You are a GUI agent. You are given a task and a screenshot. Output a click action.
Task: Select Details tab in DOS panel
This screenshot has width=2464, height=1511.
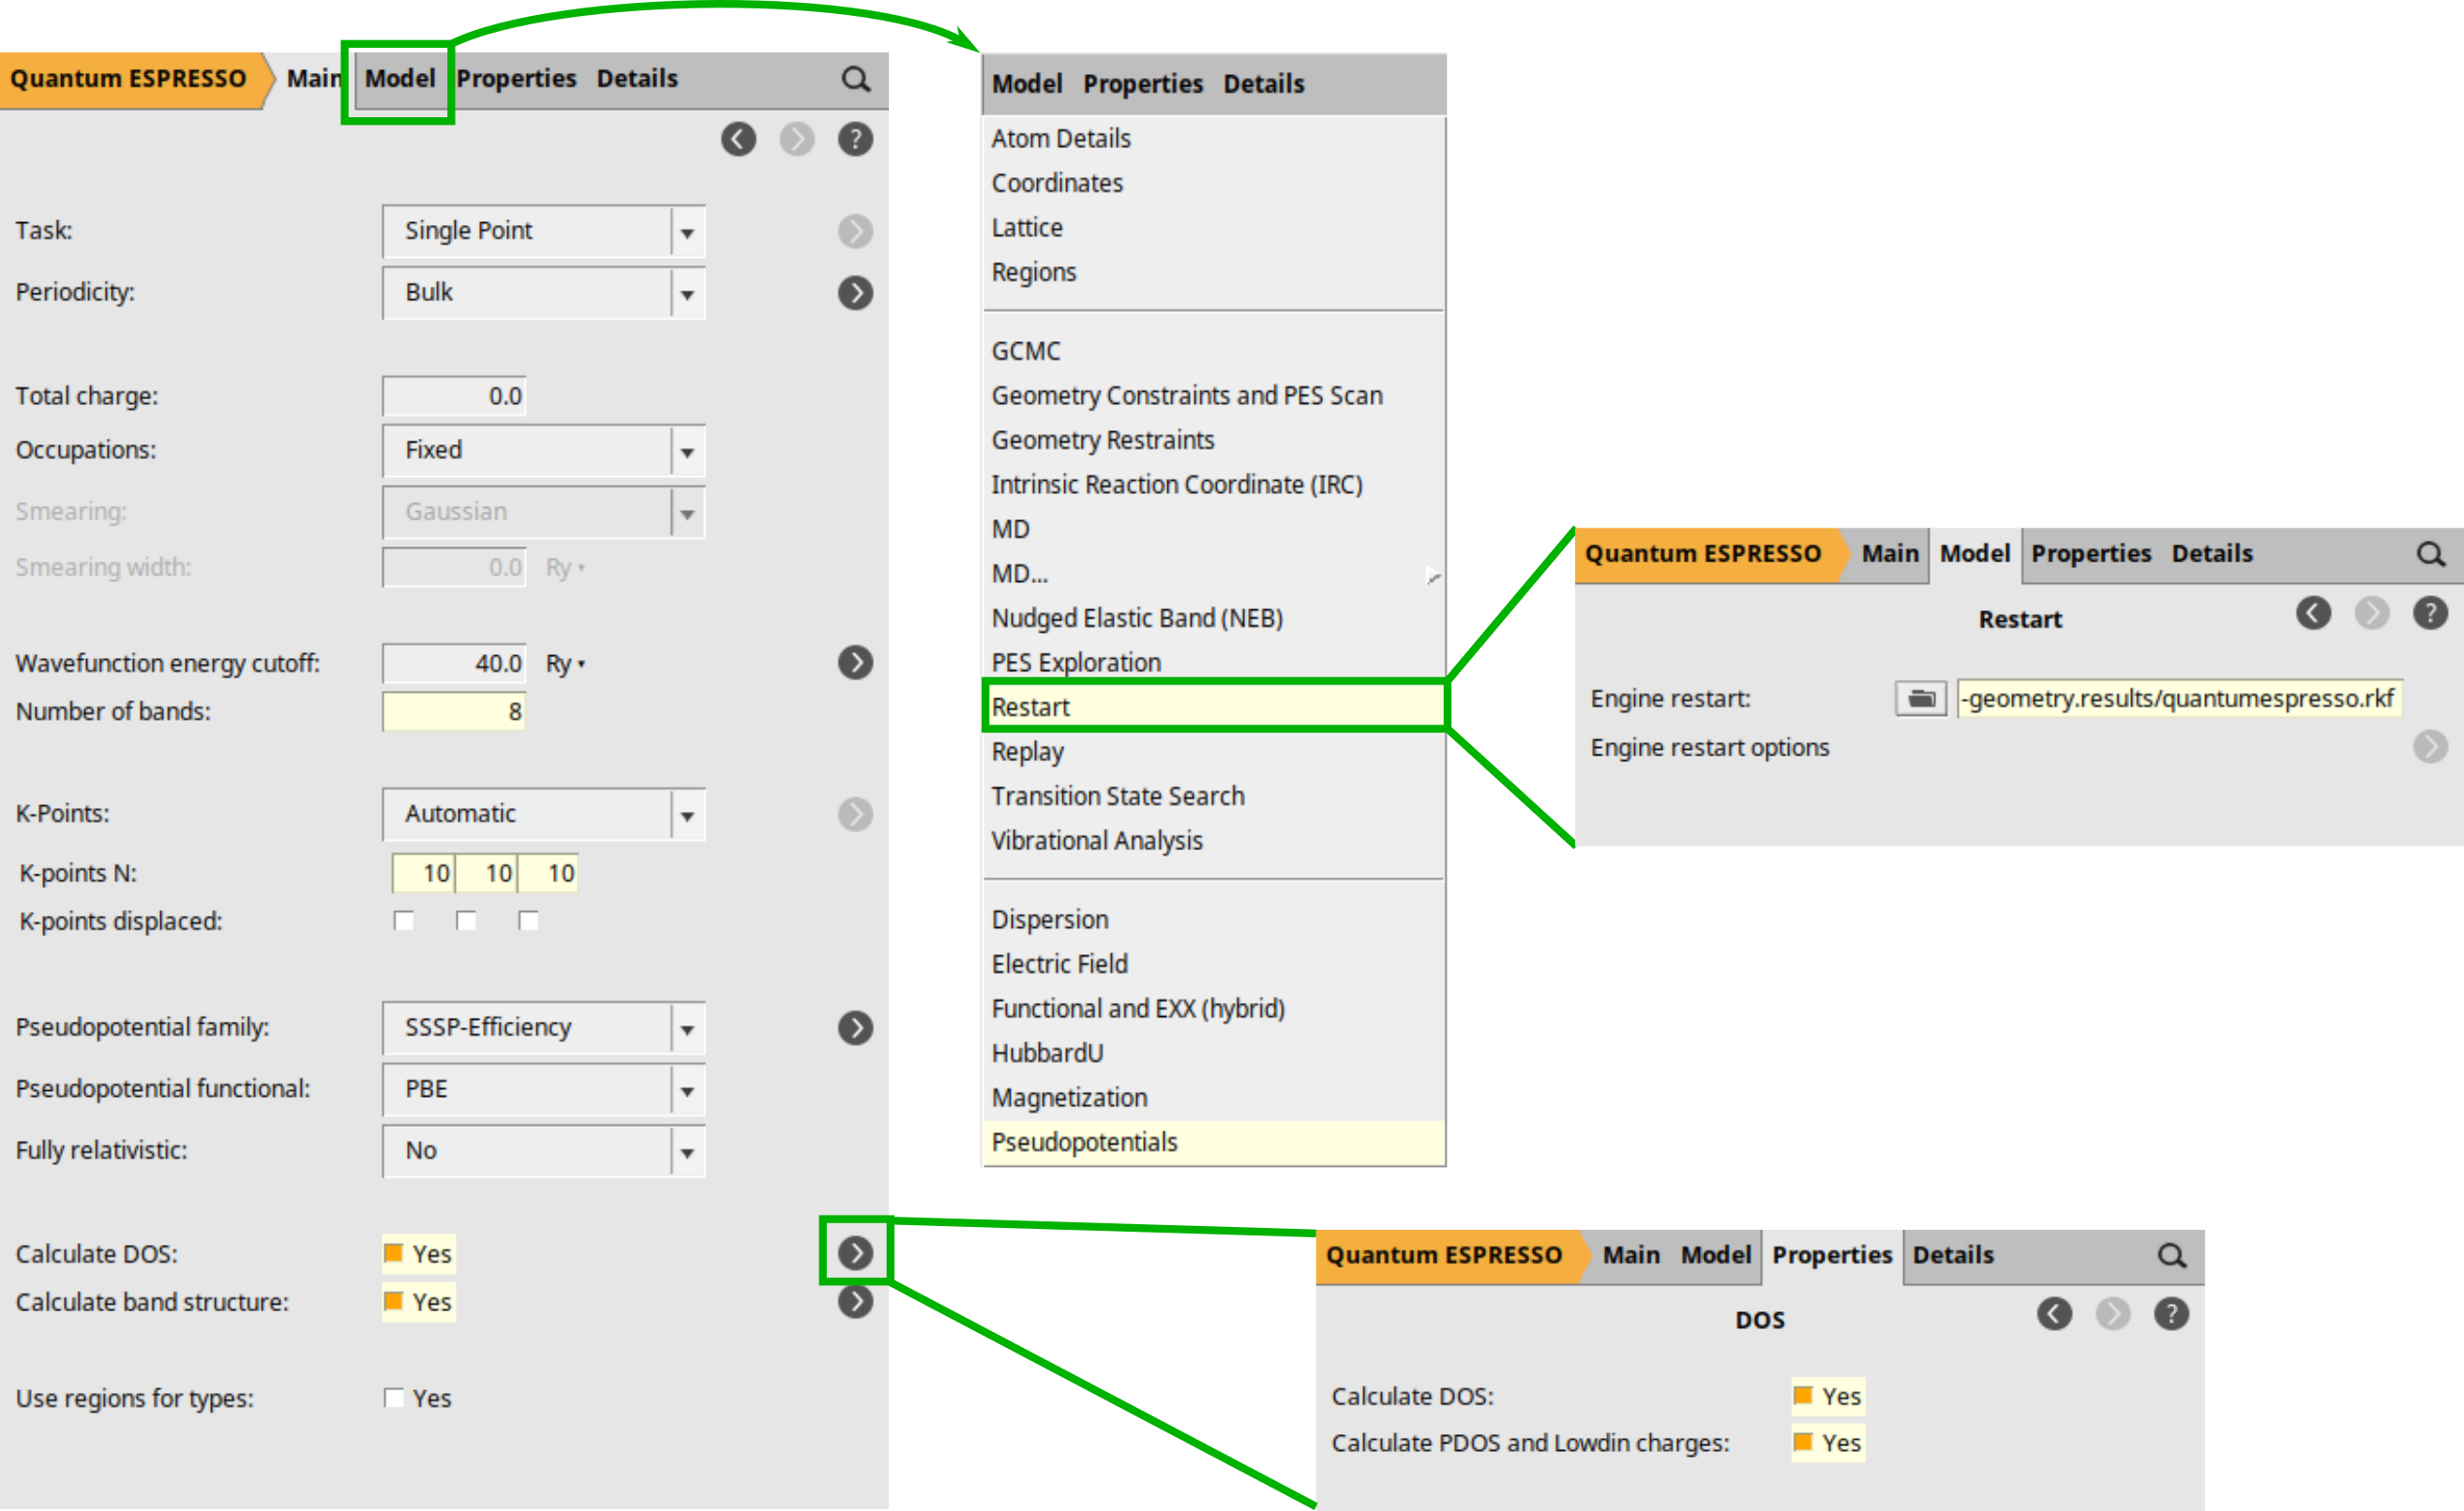pyautogui.click(x=1953, y=1256)
